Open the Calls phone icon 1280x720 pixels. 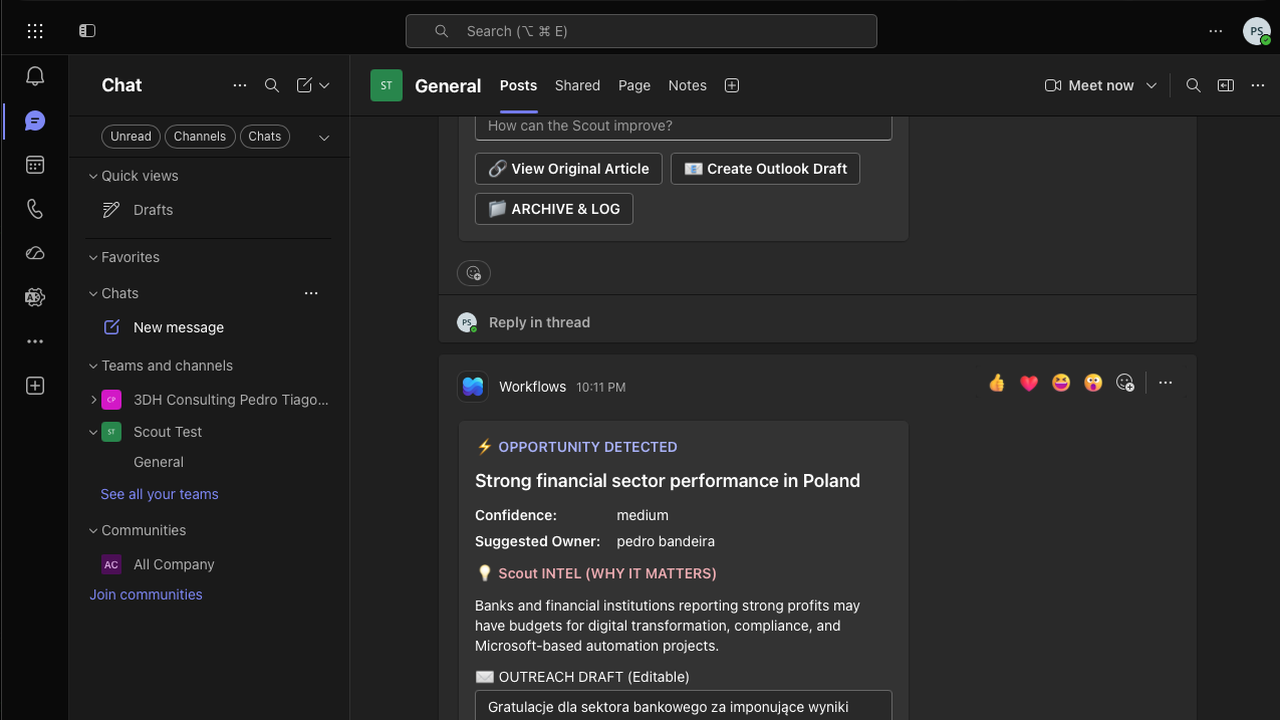(35, 209)
